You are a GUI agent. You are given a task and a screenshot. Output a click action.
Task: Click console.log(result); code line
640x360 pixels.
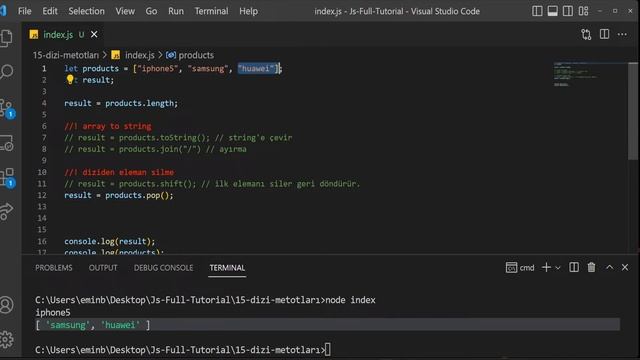tap(110, 241)
